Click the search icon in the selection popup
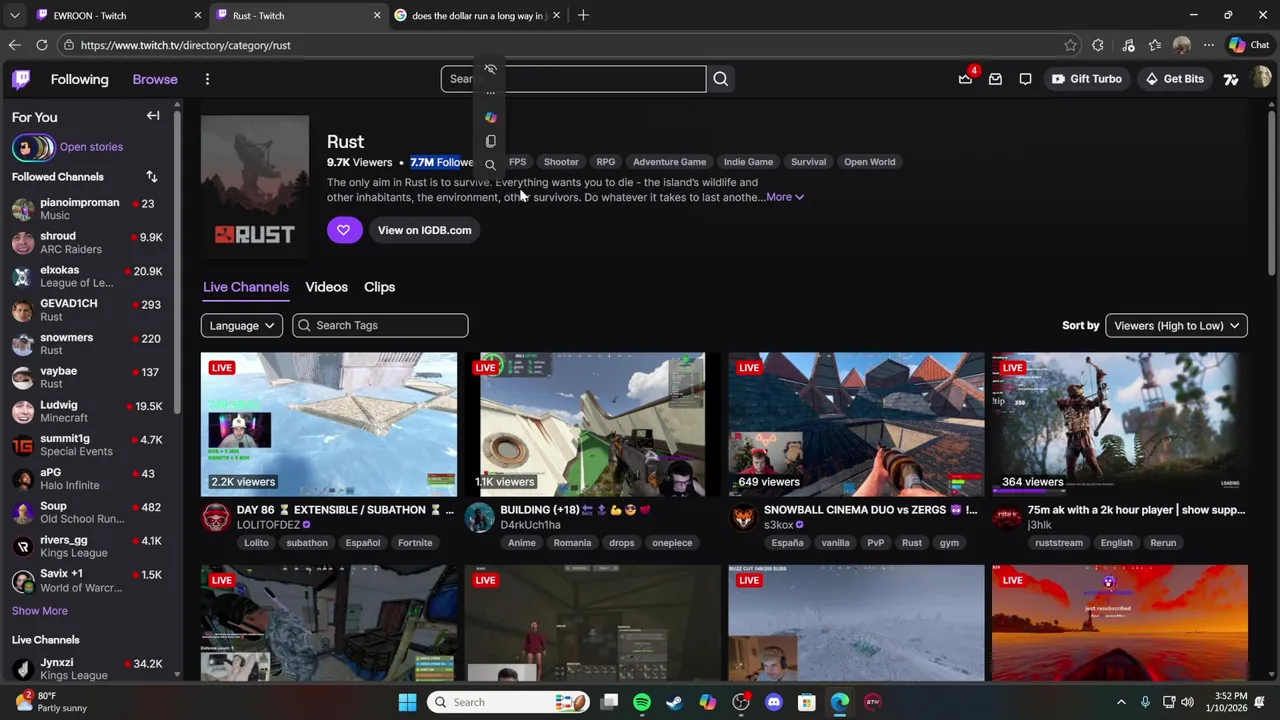Screen dimensions: 1280x720 coord(490,165)
